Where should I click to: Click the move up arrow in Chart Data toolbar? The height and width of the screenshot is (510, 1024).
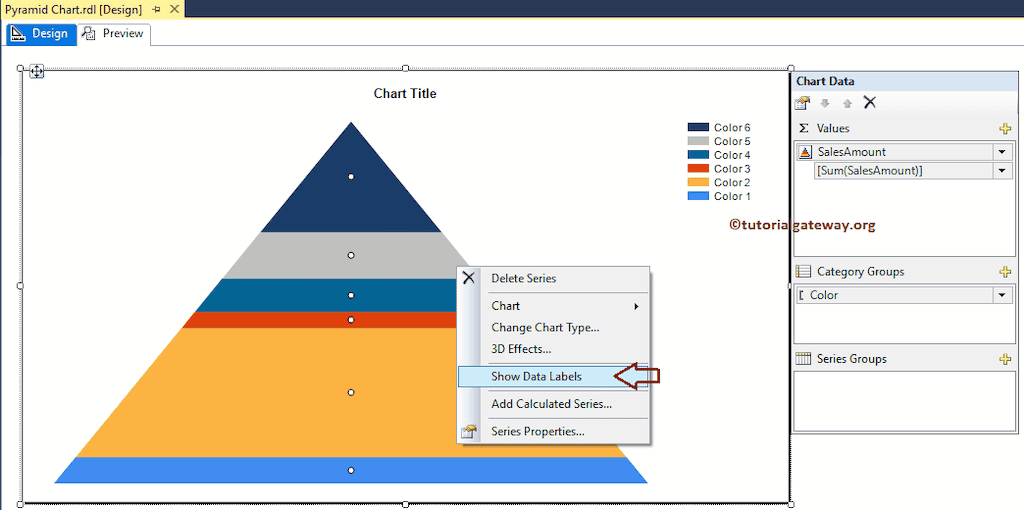pos(847,103)
